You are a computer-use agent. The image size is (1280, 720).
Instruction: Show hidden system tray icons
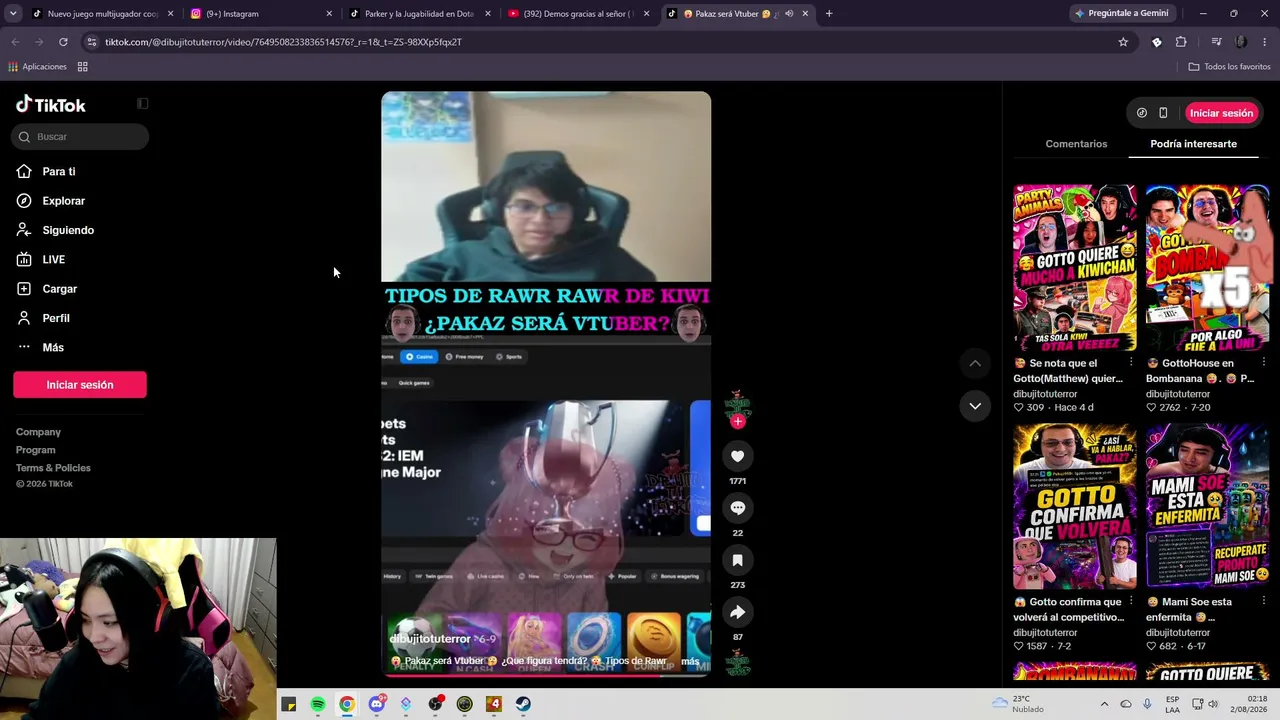(1104, 704)
